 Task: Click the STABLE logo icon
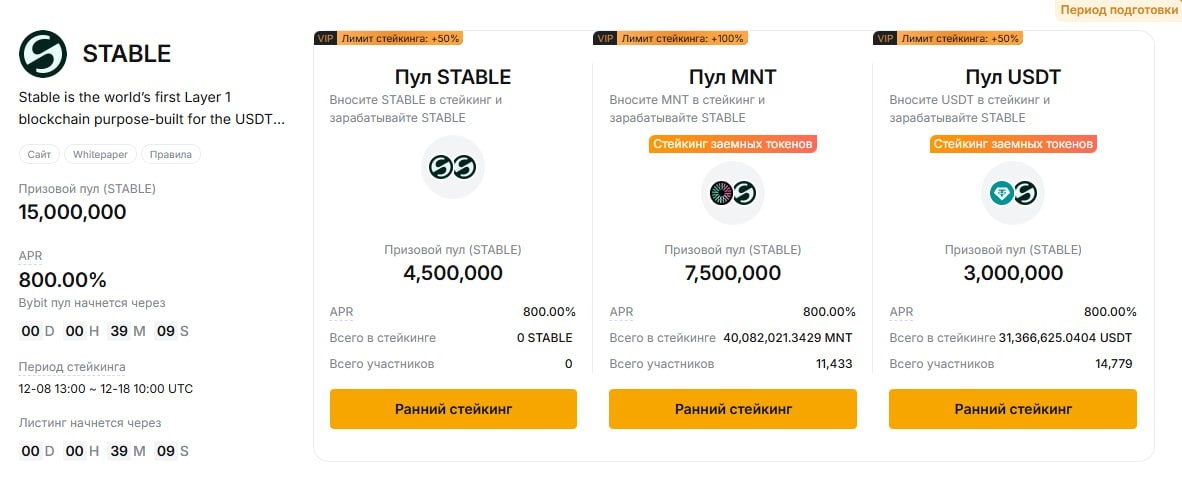[x=43, y=54]
